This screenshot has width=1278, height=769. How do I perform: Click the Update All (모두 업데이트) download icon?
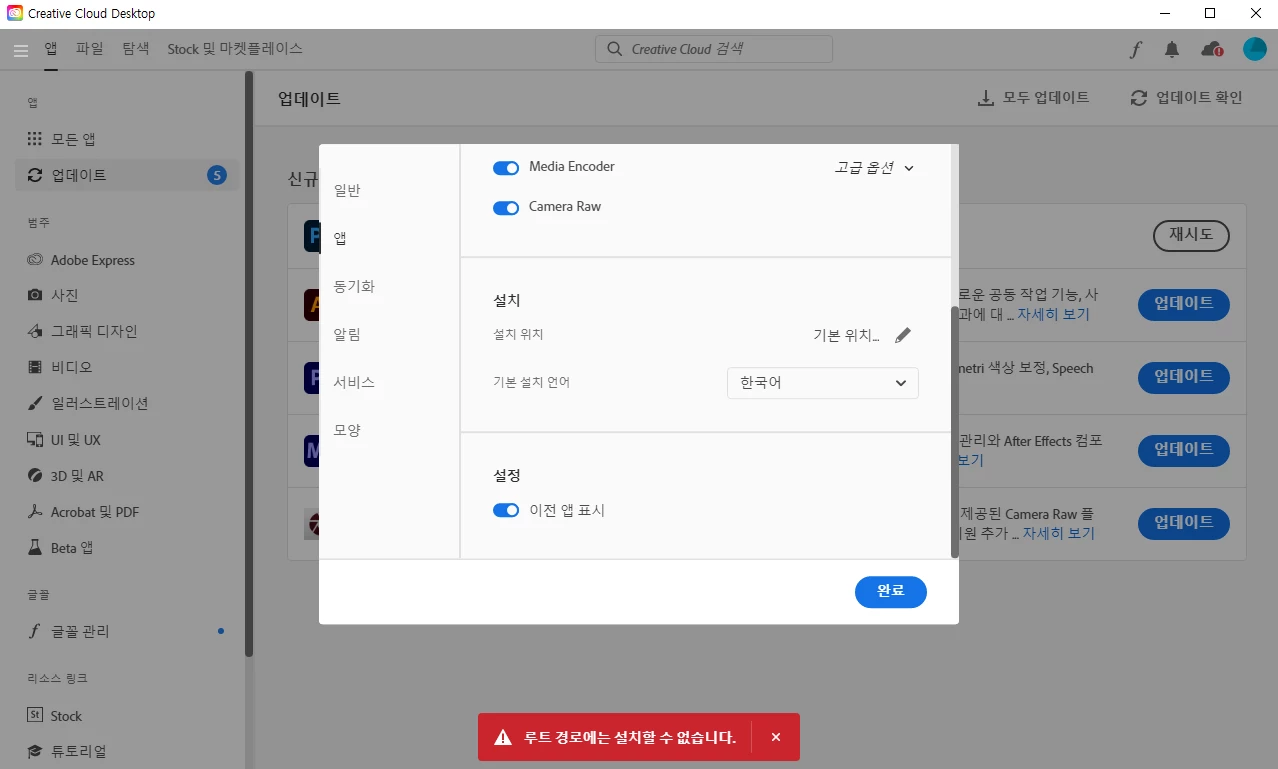pos(985,98)
